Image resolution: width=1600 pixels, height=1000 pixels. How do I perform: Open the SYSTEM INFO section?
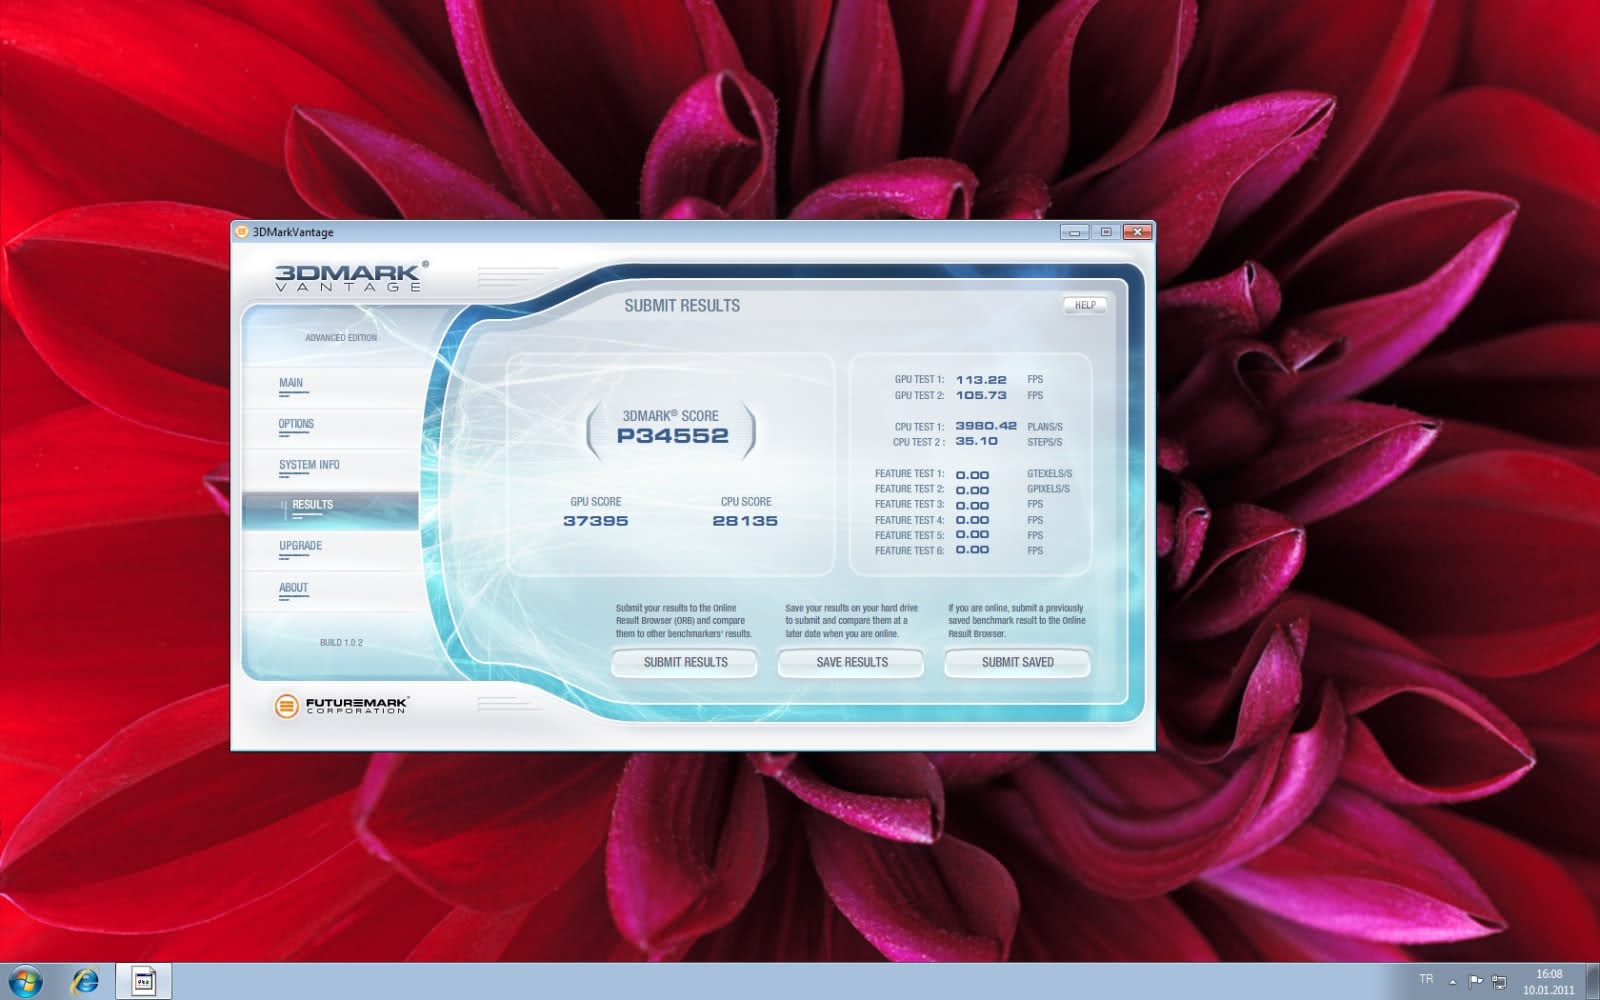click(x=309, y=465)
